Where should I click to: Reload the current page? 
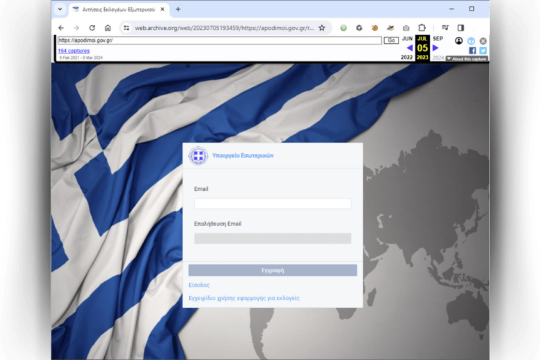[x=92, y=28]
